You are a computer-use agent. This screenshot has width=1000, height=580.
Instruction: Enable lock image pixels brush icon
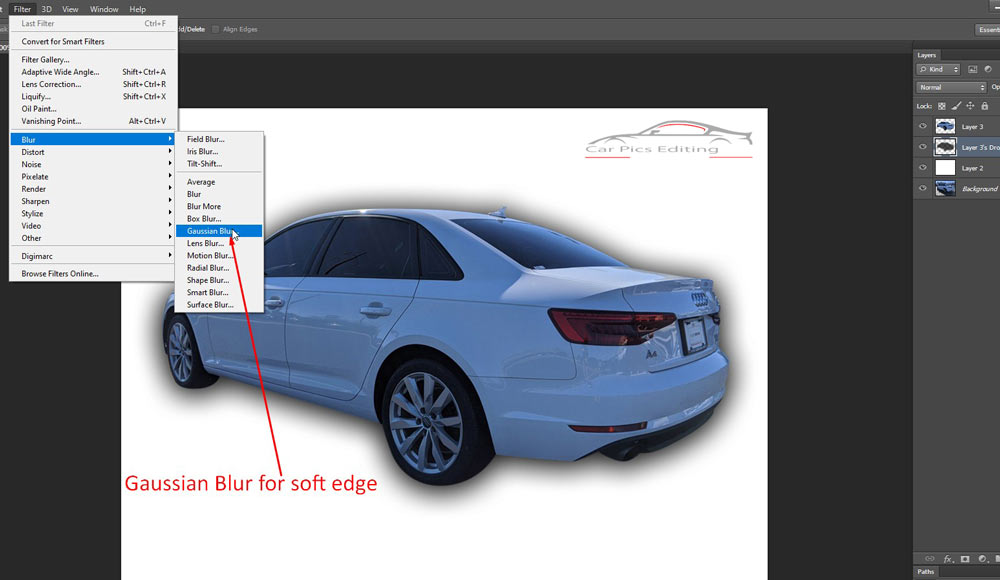(x=956, y=106)
